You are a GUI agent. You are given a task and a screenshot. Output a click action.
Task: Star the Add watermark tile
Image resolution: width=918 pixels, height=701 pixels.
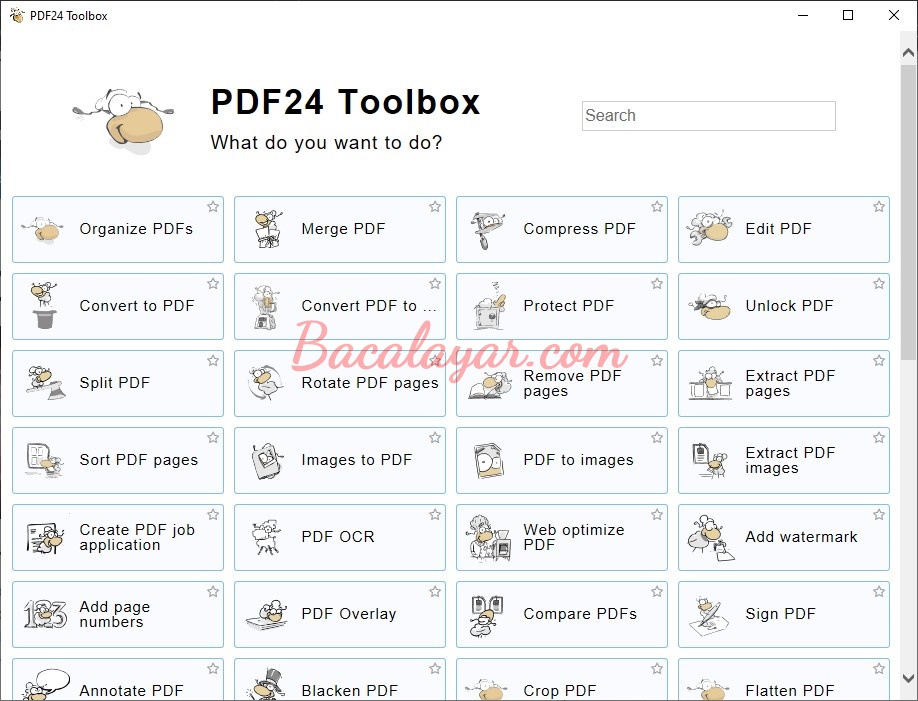879,515
